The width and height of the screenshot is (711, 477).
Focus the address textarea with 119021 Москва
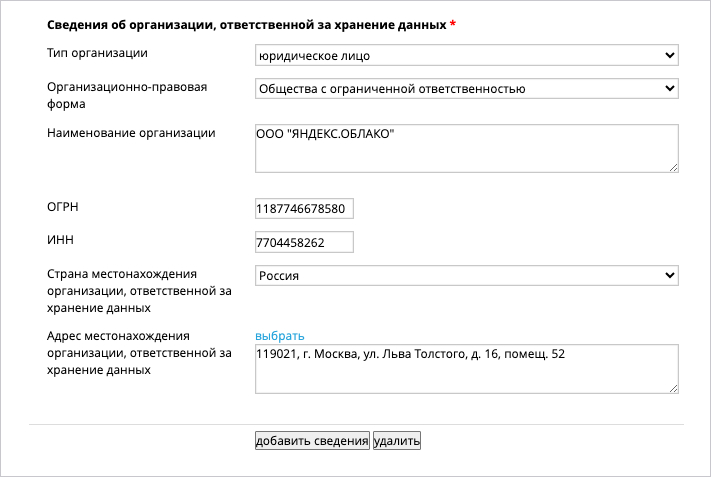[x=467, y=369]
